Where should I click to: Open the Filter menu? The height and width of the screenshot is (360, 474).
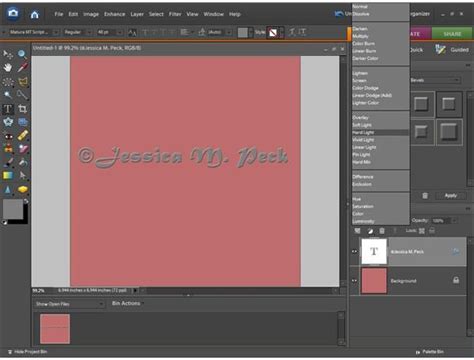tap(175, 14)
